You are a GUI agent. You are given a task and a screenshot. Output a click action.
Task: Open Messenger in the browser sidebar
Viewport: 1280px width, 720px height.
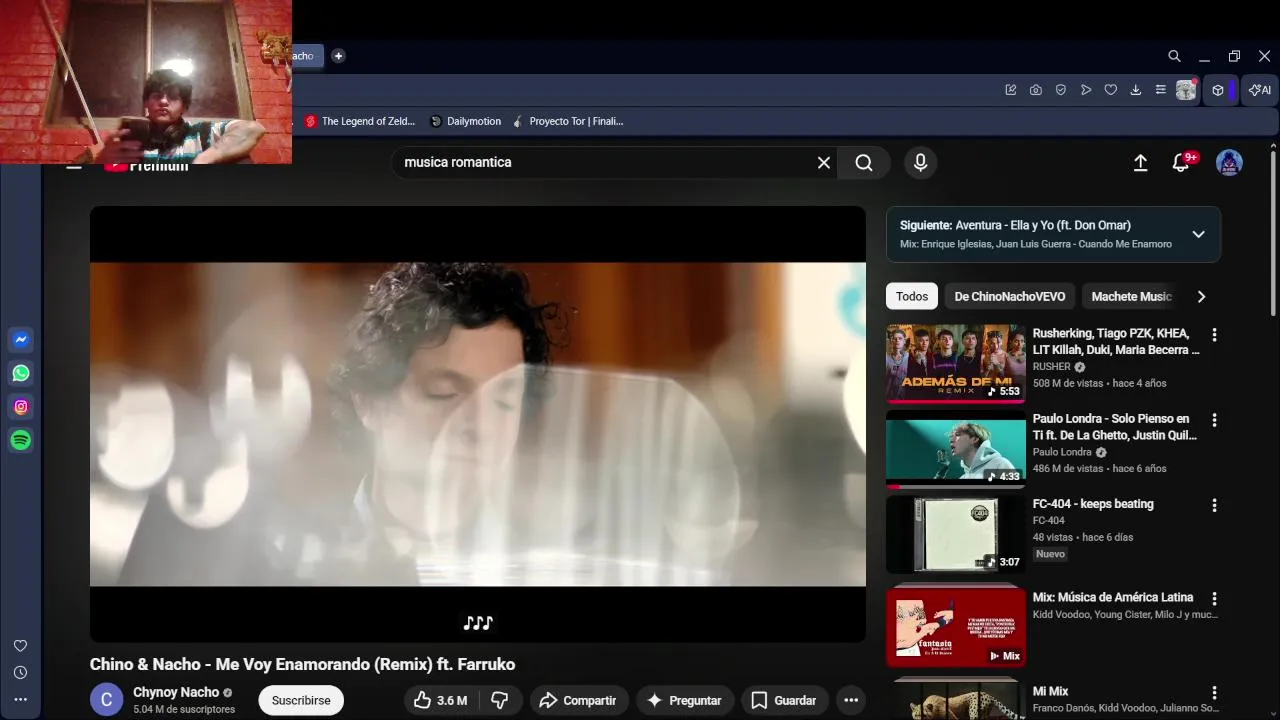(21, 340)
